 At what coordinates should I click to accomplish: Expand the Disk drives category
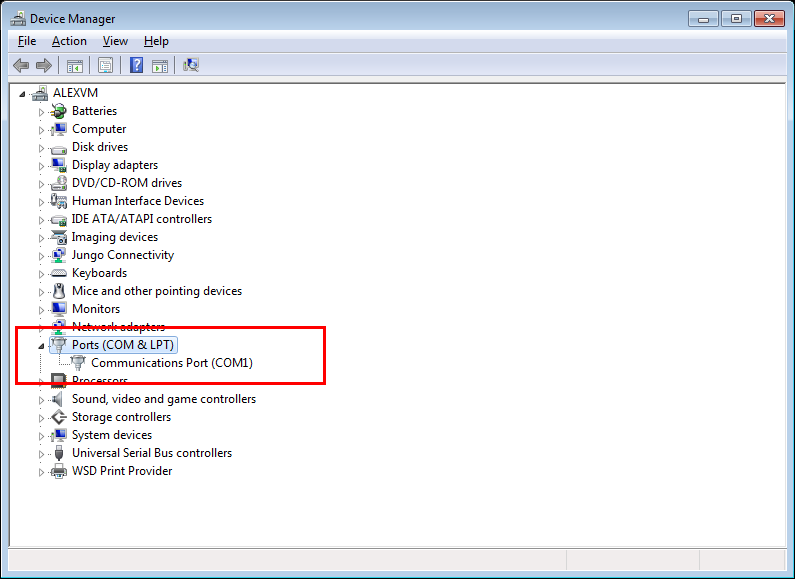pos(42,147)
